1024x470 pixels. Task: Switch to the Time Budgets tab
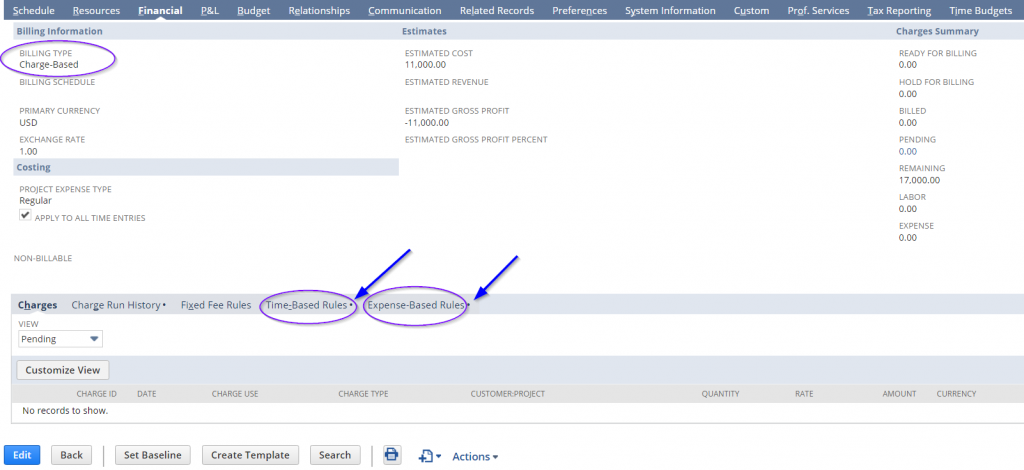pos(982,11)
